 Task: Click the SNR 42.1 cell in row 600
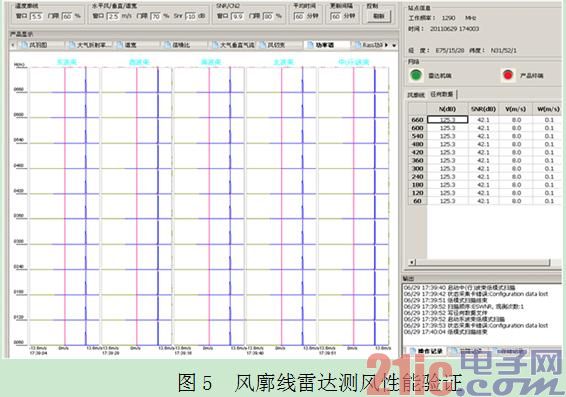tap(483, 128)
